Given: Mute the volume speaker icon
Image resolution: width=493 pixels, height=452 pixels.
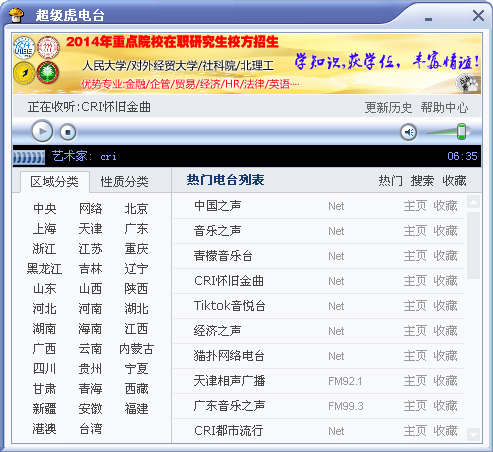Looking at the screenshot, I should coord(409,132).
